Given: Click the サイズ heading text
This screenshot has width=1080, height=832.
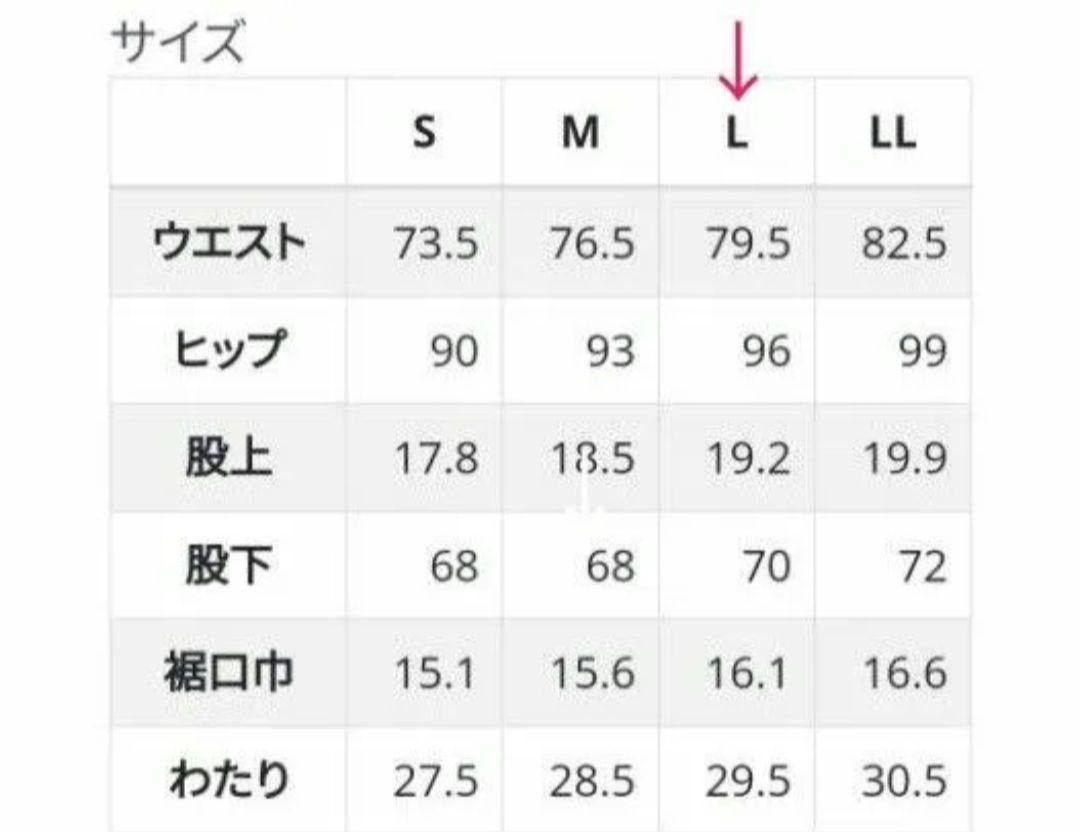Looking at the screenshot, I should pyautogui.click(x=177, y=41).
